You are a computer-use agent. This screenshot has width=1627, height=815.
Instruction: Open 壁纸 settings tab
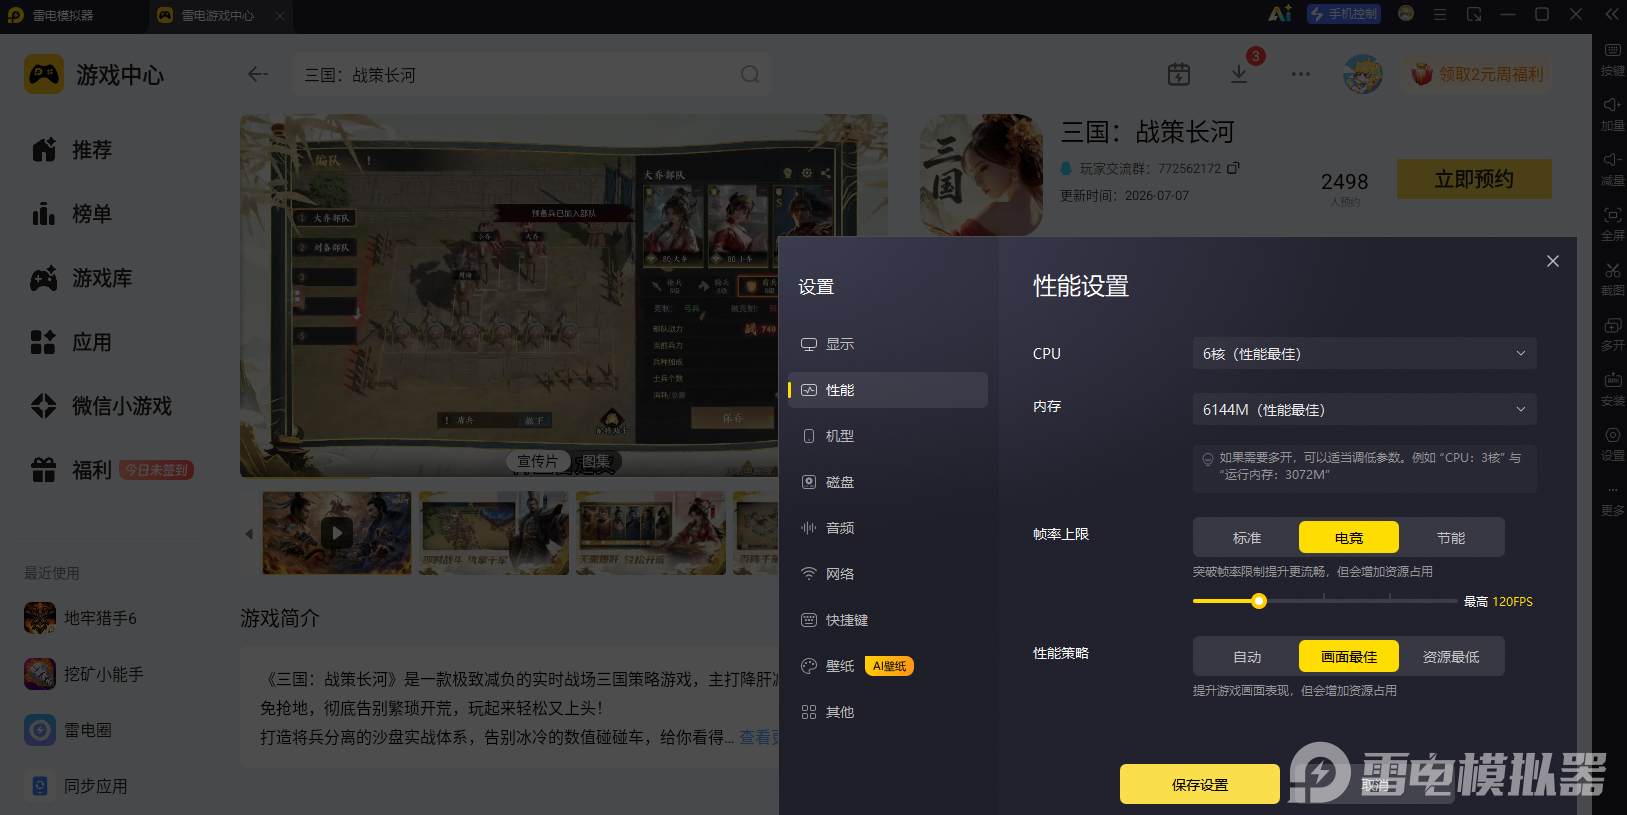coord(888,666)
